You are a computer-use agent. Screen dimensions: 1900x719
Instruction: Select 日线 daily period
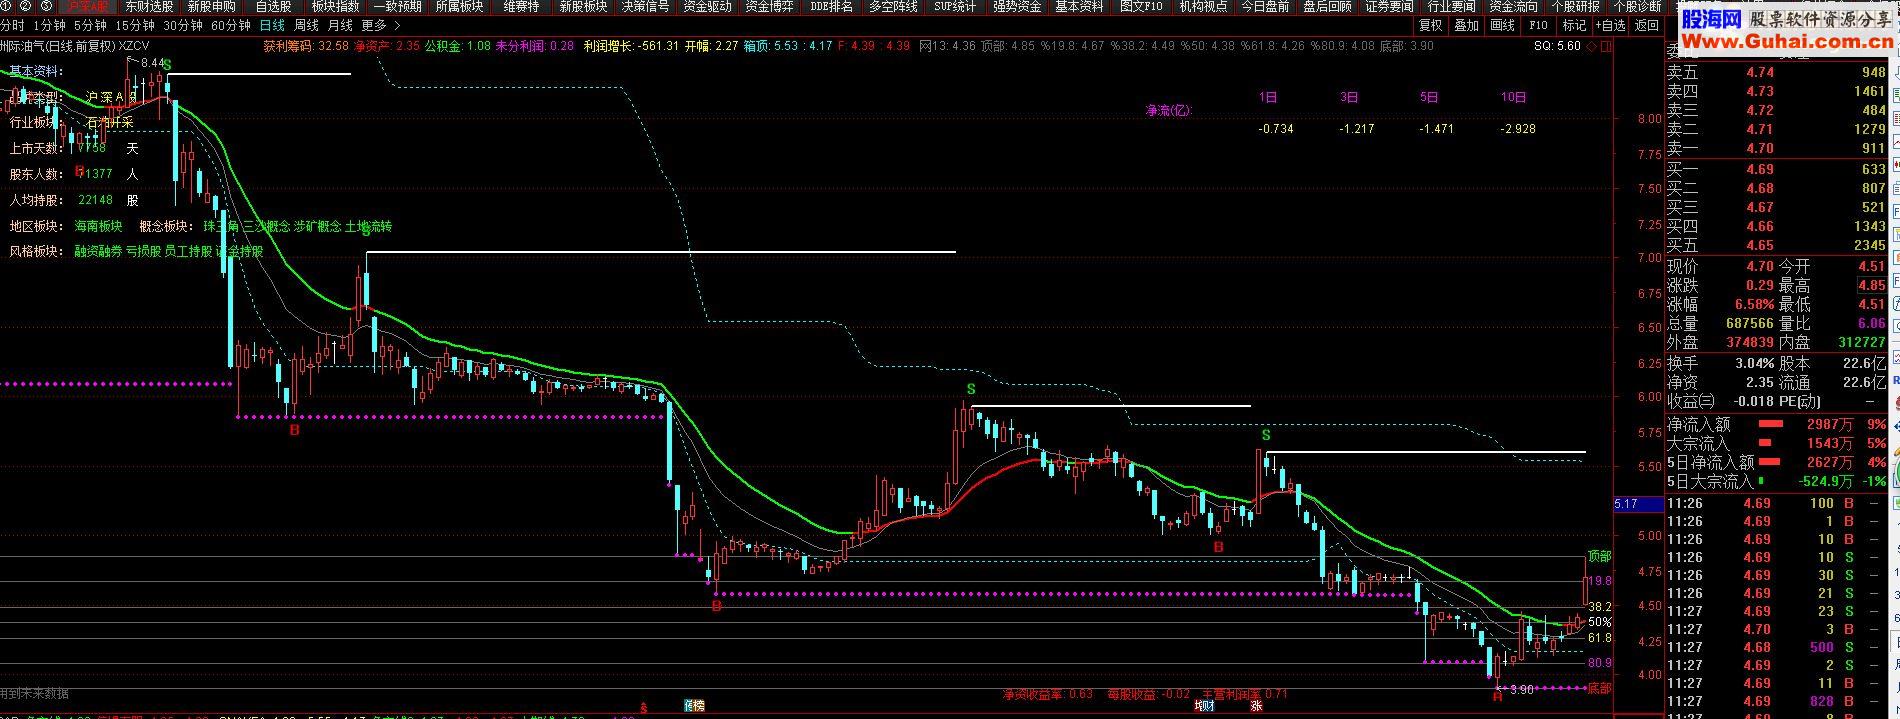[272, 25]
